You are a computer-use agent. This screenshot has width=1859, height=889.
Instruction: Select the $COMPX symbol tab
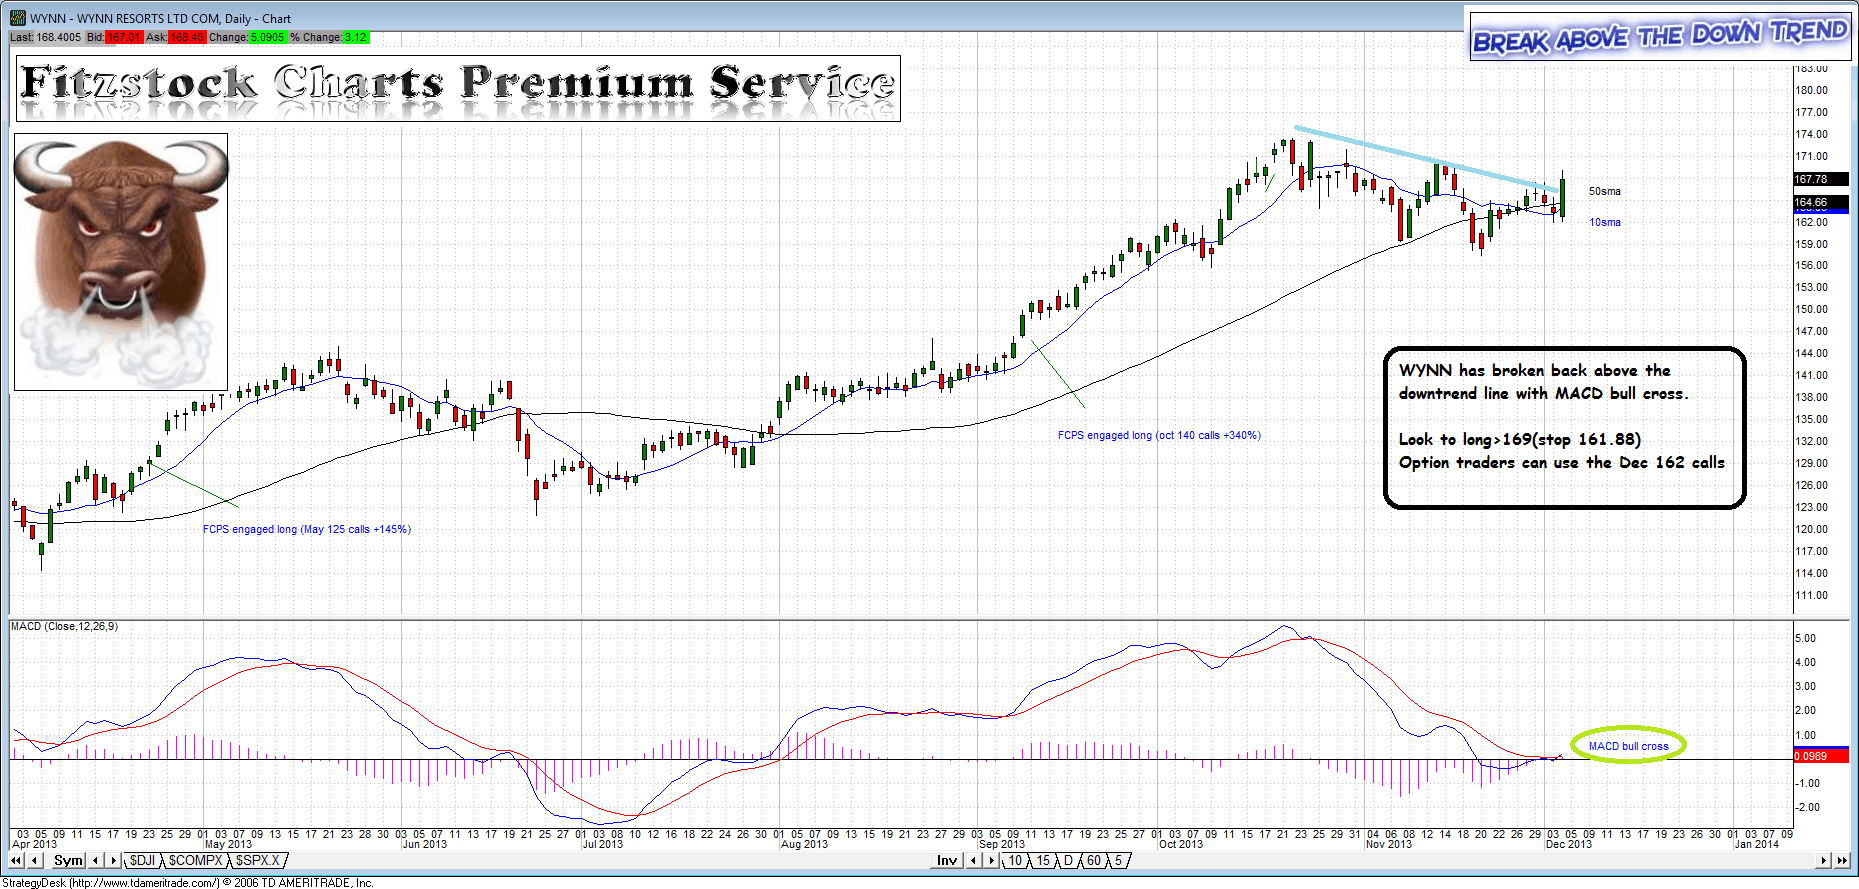click(x=195, y=860)
